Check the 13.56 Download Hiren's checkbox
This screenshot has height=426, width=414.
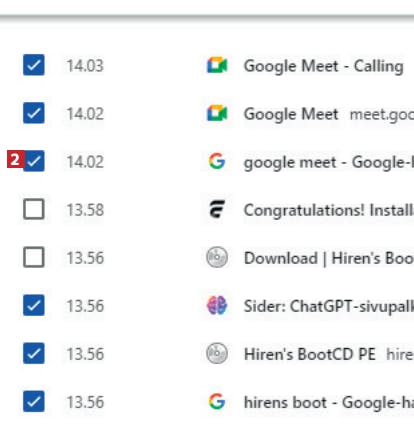(x=34, y=257)
